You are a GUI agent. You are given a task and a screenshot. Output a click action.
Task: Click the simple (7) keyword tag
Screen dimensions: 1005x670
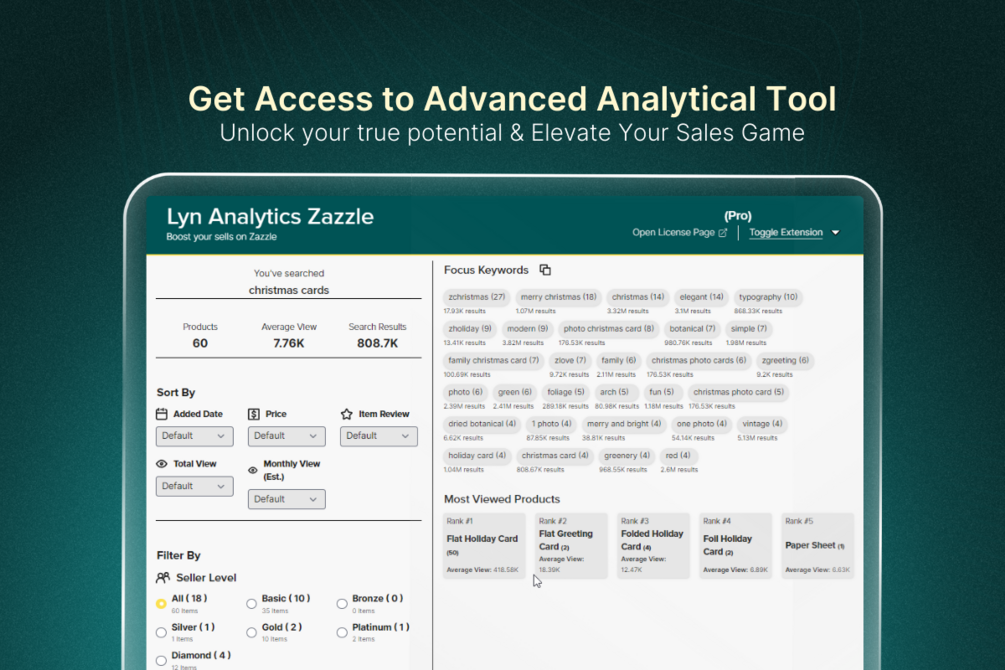[x=749, y=329]
